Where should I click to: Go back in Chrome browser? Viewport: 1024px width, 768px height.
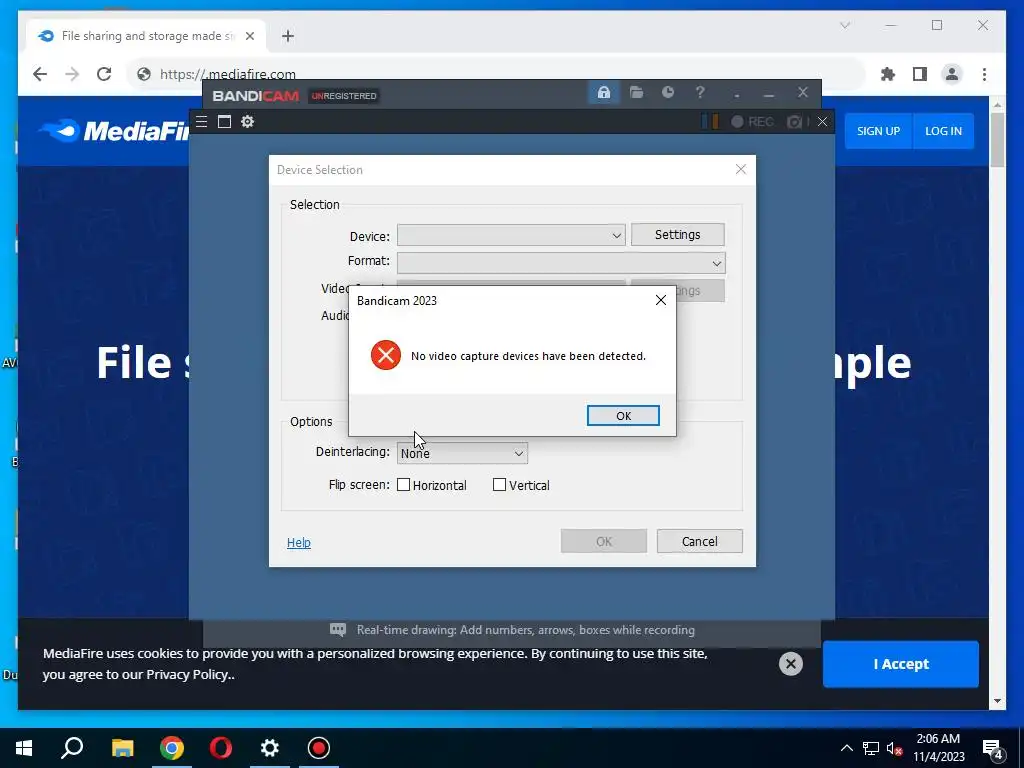tap(40, 74)
